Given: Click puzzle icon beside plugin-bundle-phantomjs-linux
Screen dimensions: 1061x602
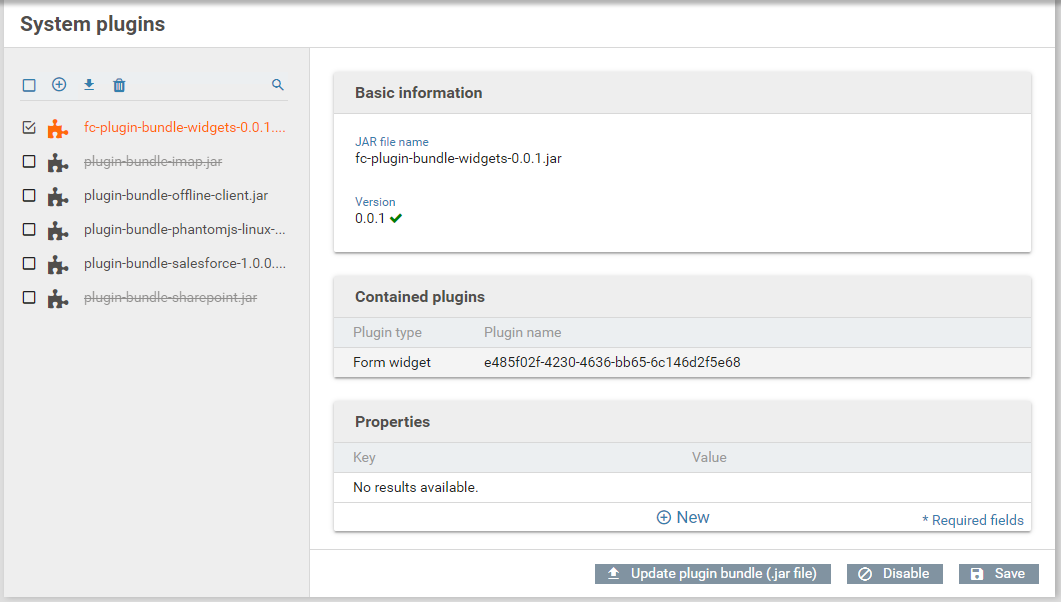Looking at the screenshot, I should pos(58,230).
